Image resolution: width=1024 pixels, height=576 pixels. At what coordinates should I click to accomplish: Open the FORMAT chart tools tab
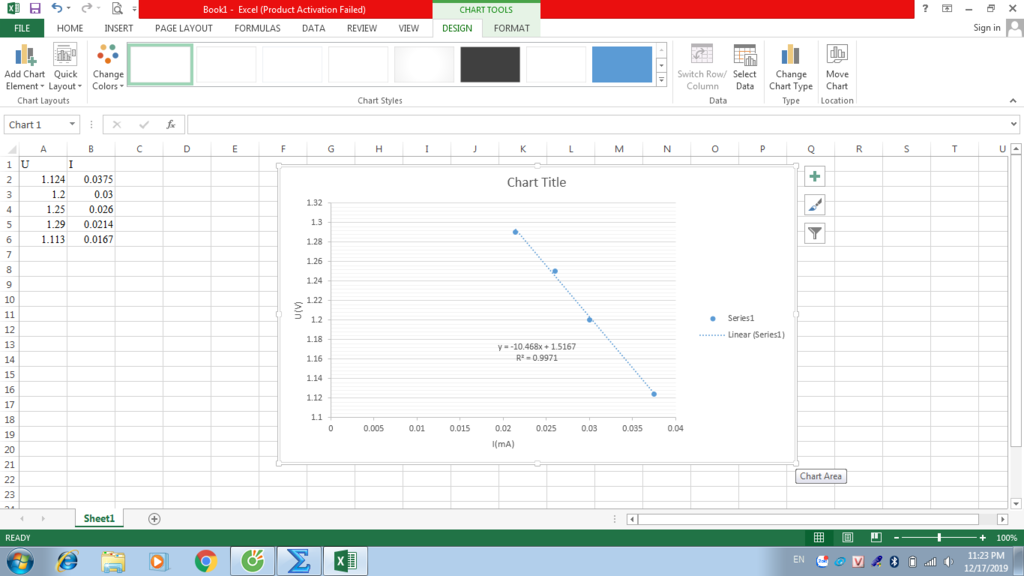511,28
